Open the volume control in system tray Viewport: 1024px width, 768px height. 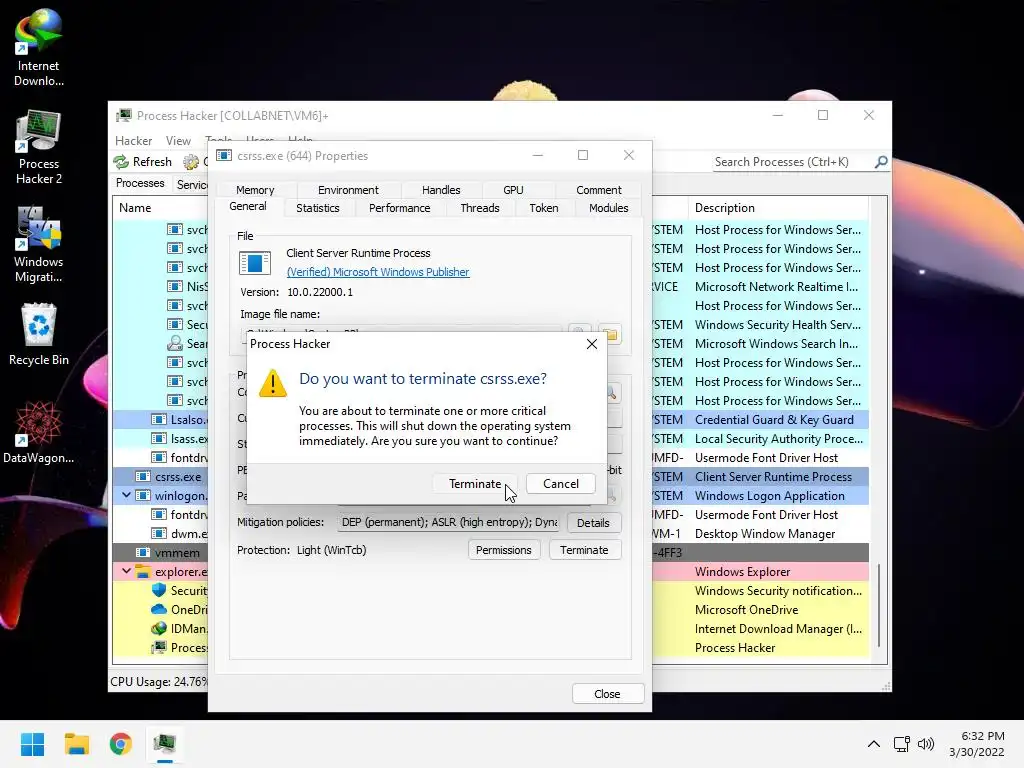coord(925,744)
